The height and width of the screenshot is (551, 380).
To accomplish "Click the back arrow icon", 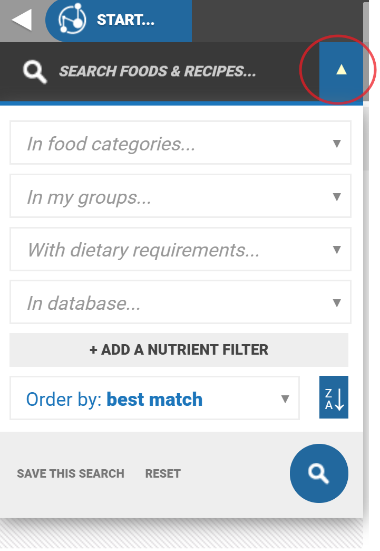I will pyautogui.click(x=22, y=20).
